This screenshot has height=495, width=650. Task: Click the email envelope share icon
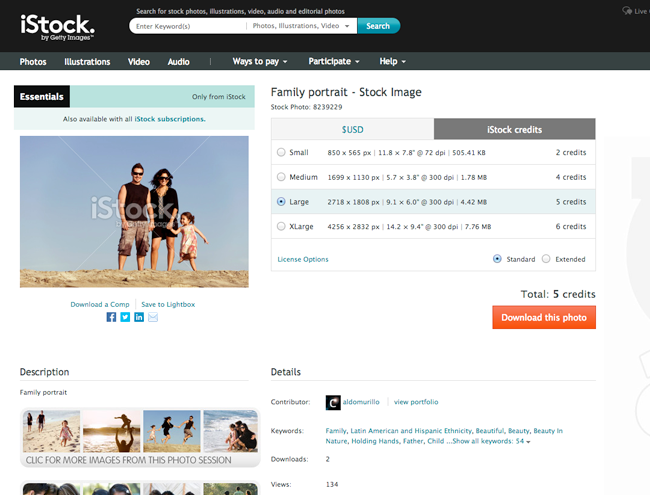tap(153, 317)
